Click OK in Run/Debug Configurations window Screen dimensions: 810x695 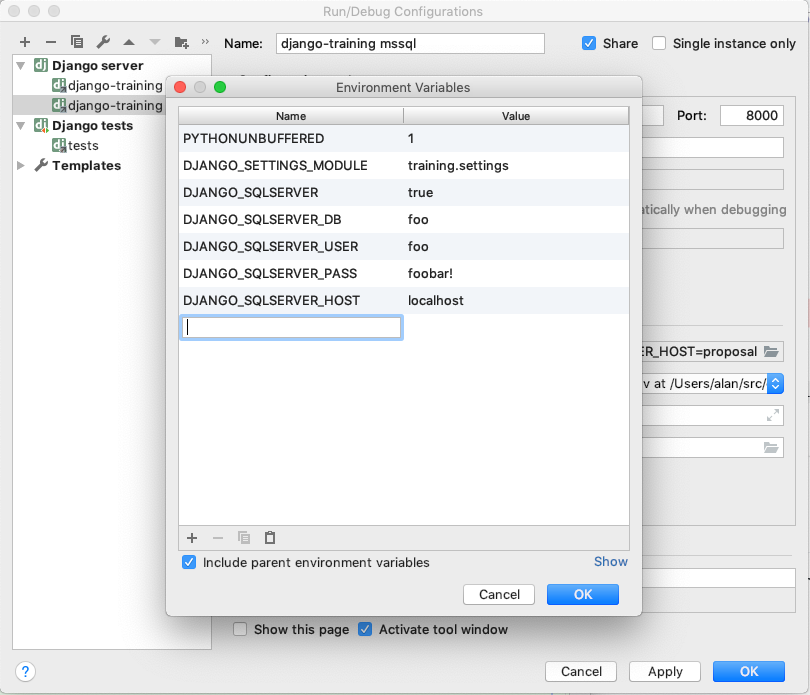(x=749, y=671)
